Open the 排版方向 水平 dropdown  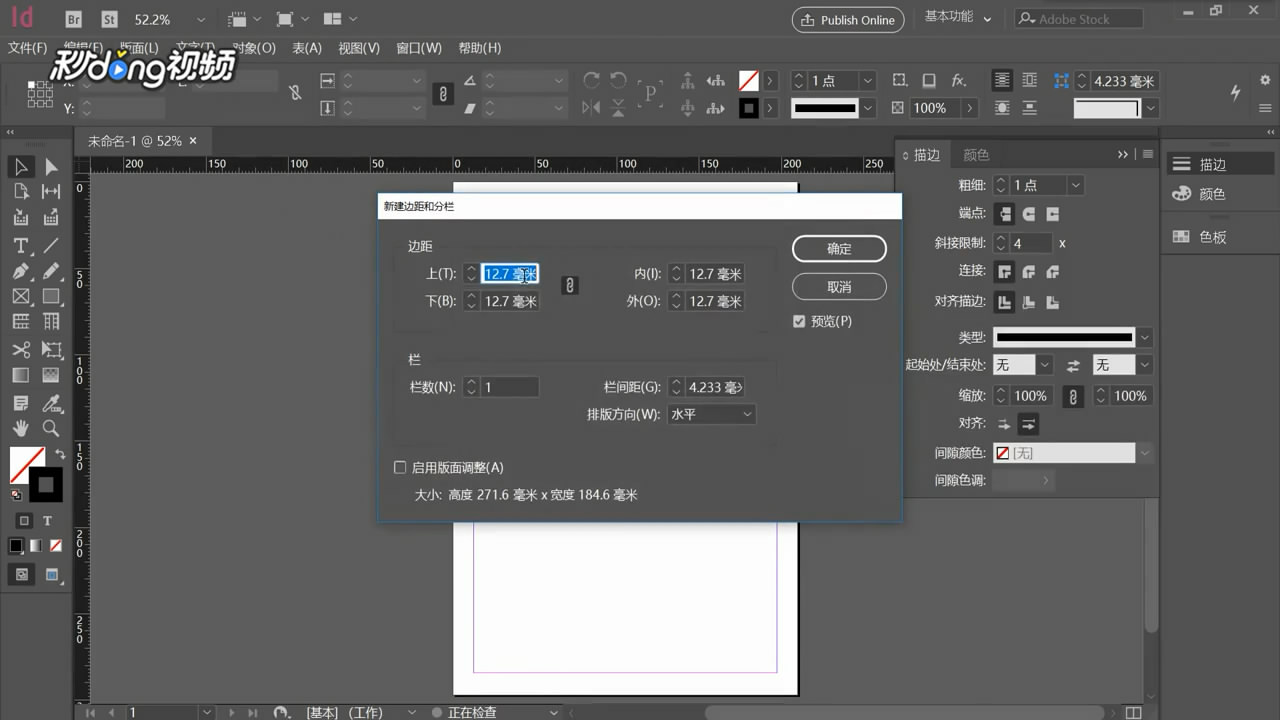click(x=711, y=414)
